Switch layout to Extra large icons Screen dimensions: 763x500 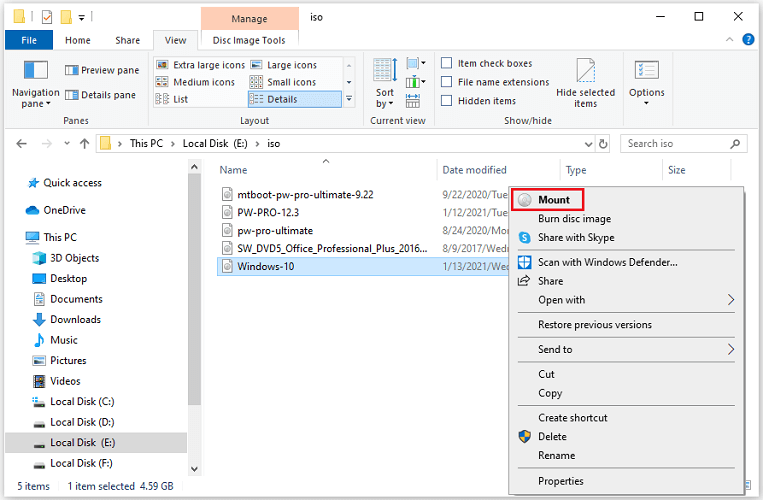click(200, 65)
